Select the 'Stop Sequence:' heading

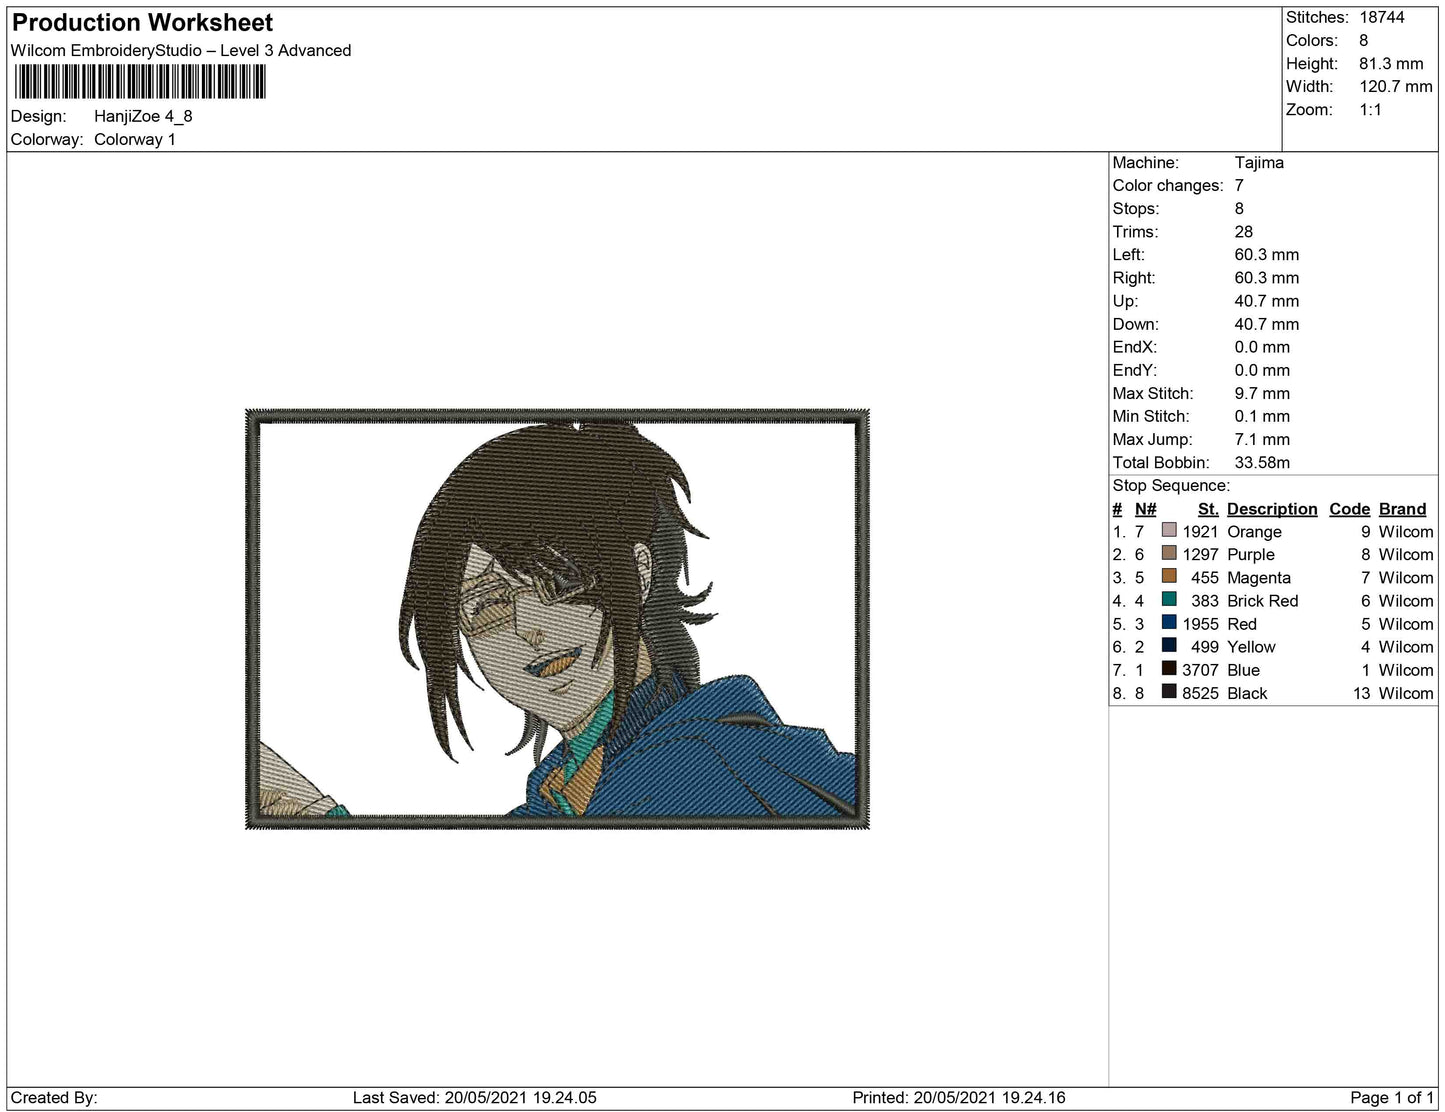click(x=1171, y=485)
